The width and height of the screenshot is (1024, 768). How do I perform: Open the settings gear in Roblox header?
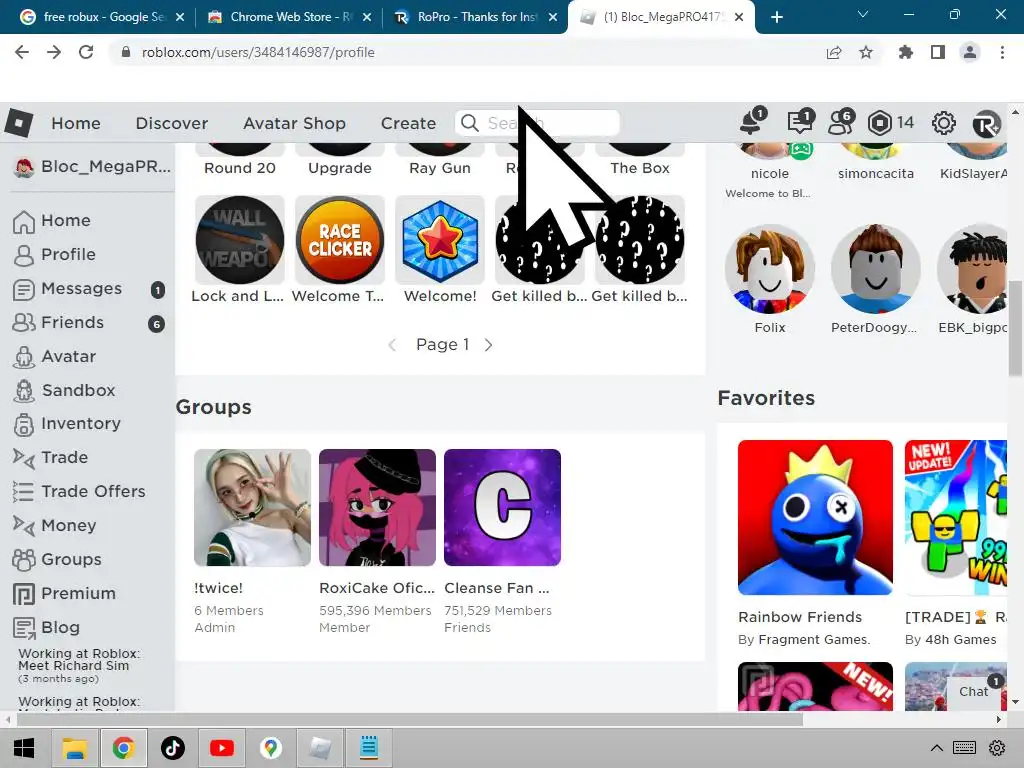coord(944,123)
